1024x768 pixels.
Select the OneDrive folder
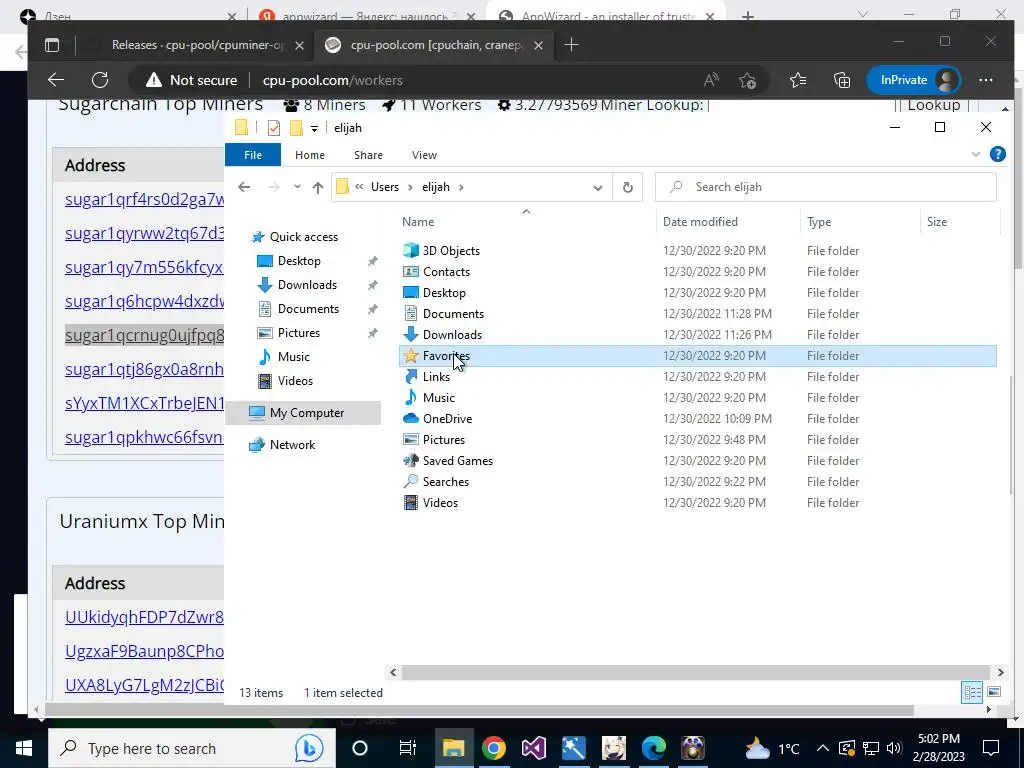click(x=447, y=419)
